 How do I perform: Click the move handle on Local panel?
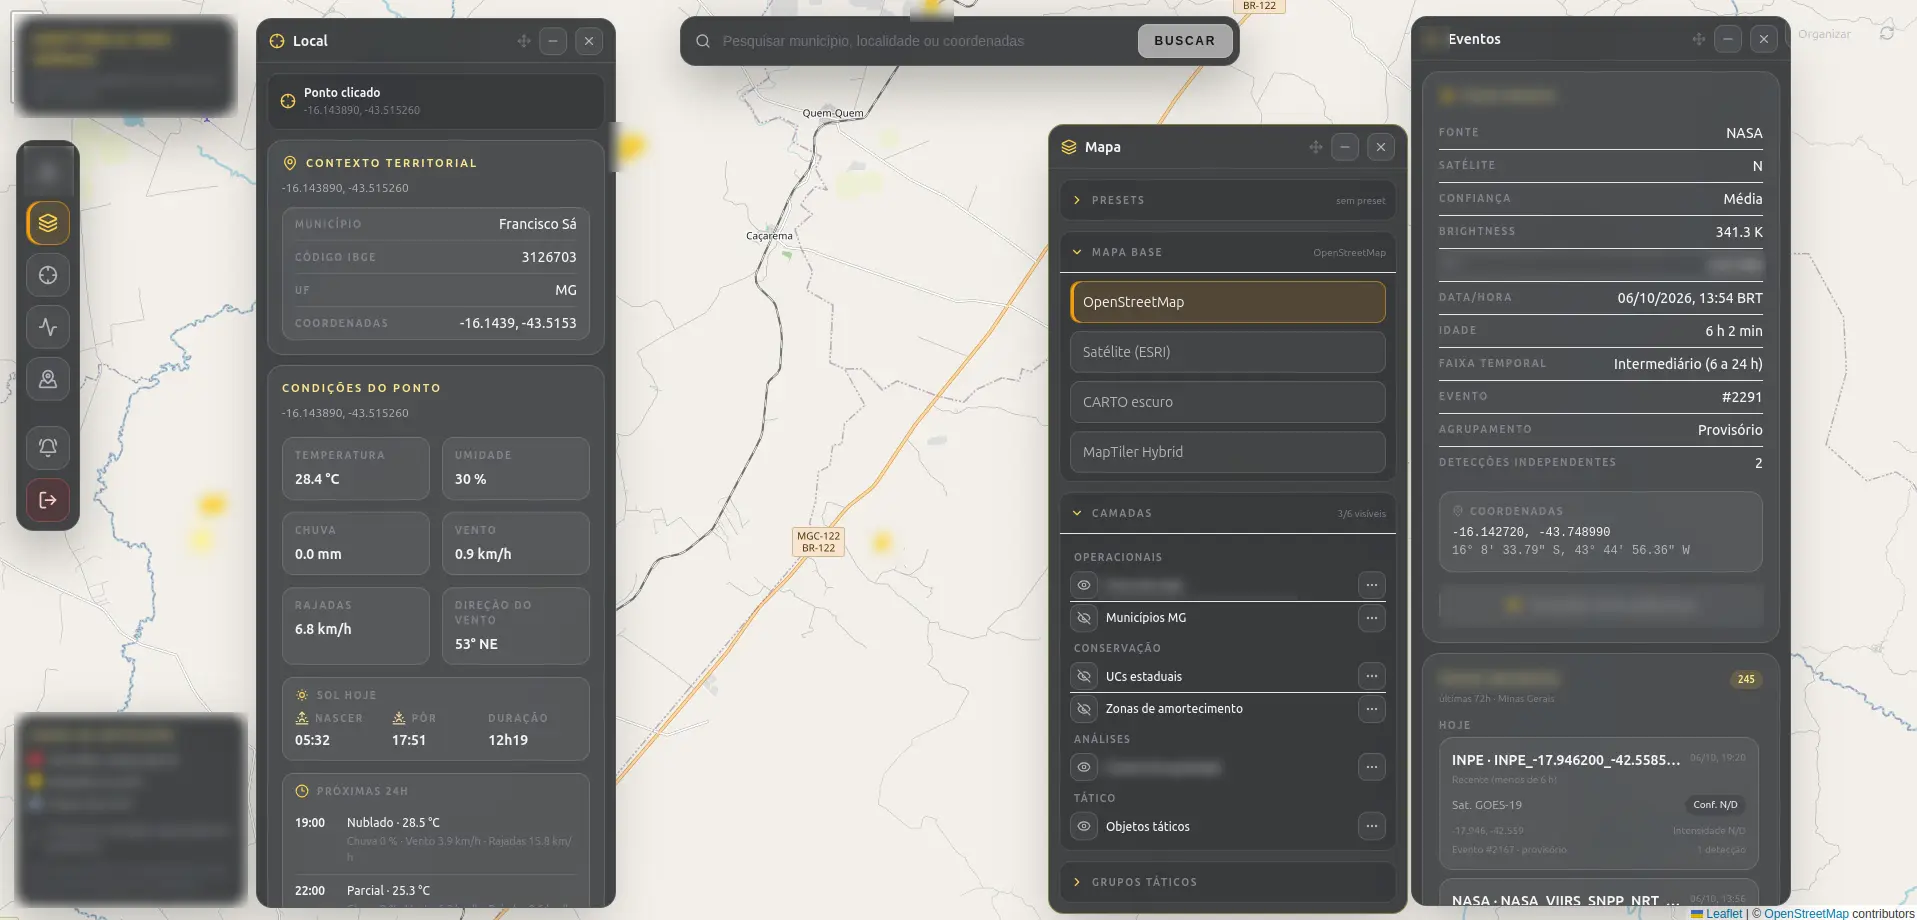pos(524,41)
